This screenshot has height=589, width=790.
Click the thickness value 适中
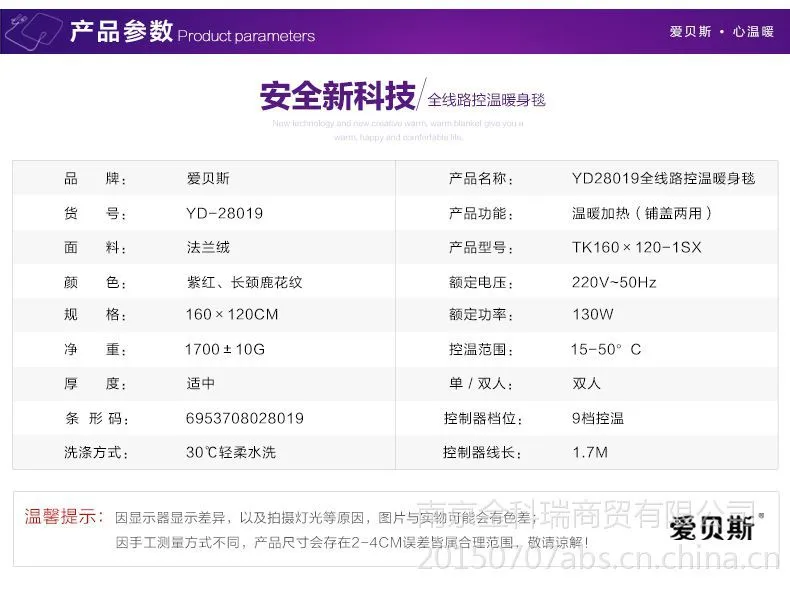coord(201,383)
